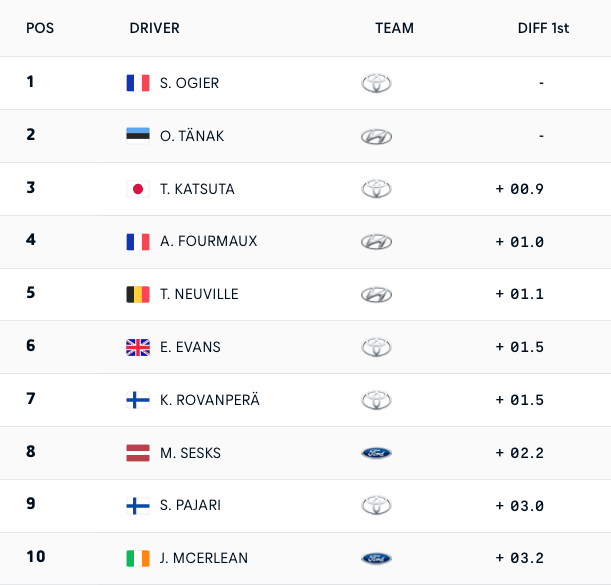Click the Japanese flag beside T. Katsuta
The image size is (611, 585).
138,189
